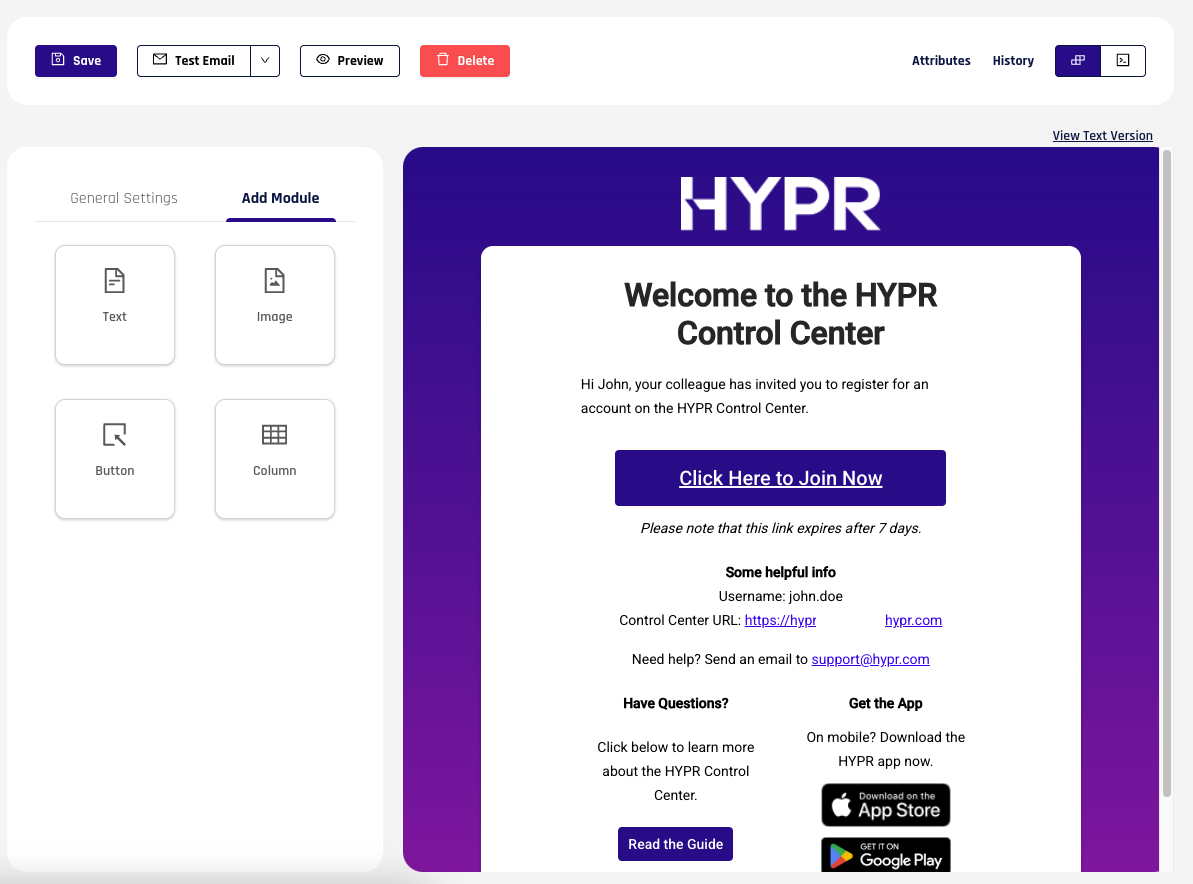Delete this email template
This screenshot has height=884, width=1193.
465,61
